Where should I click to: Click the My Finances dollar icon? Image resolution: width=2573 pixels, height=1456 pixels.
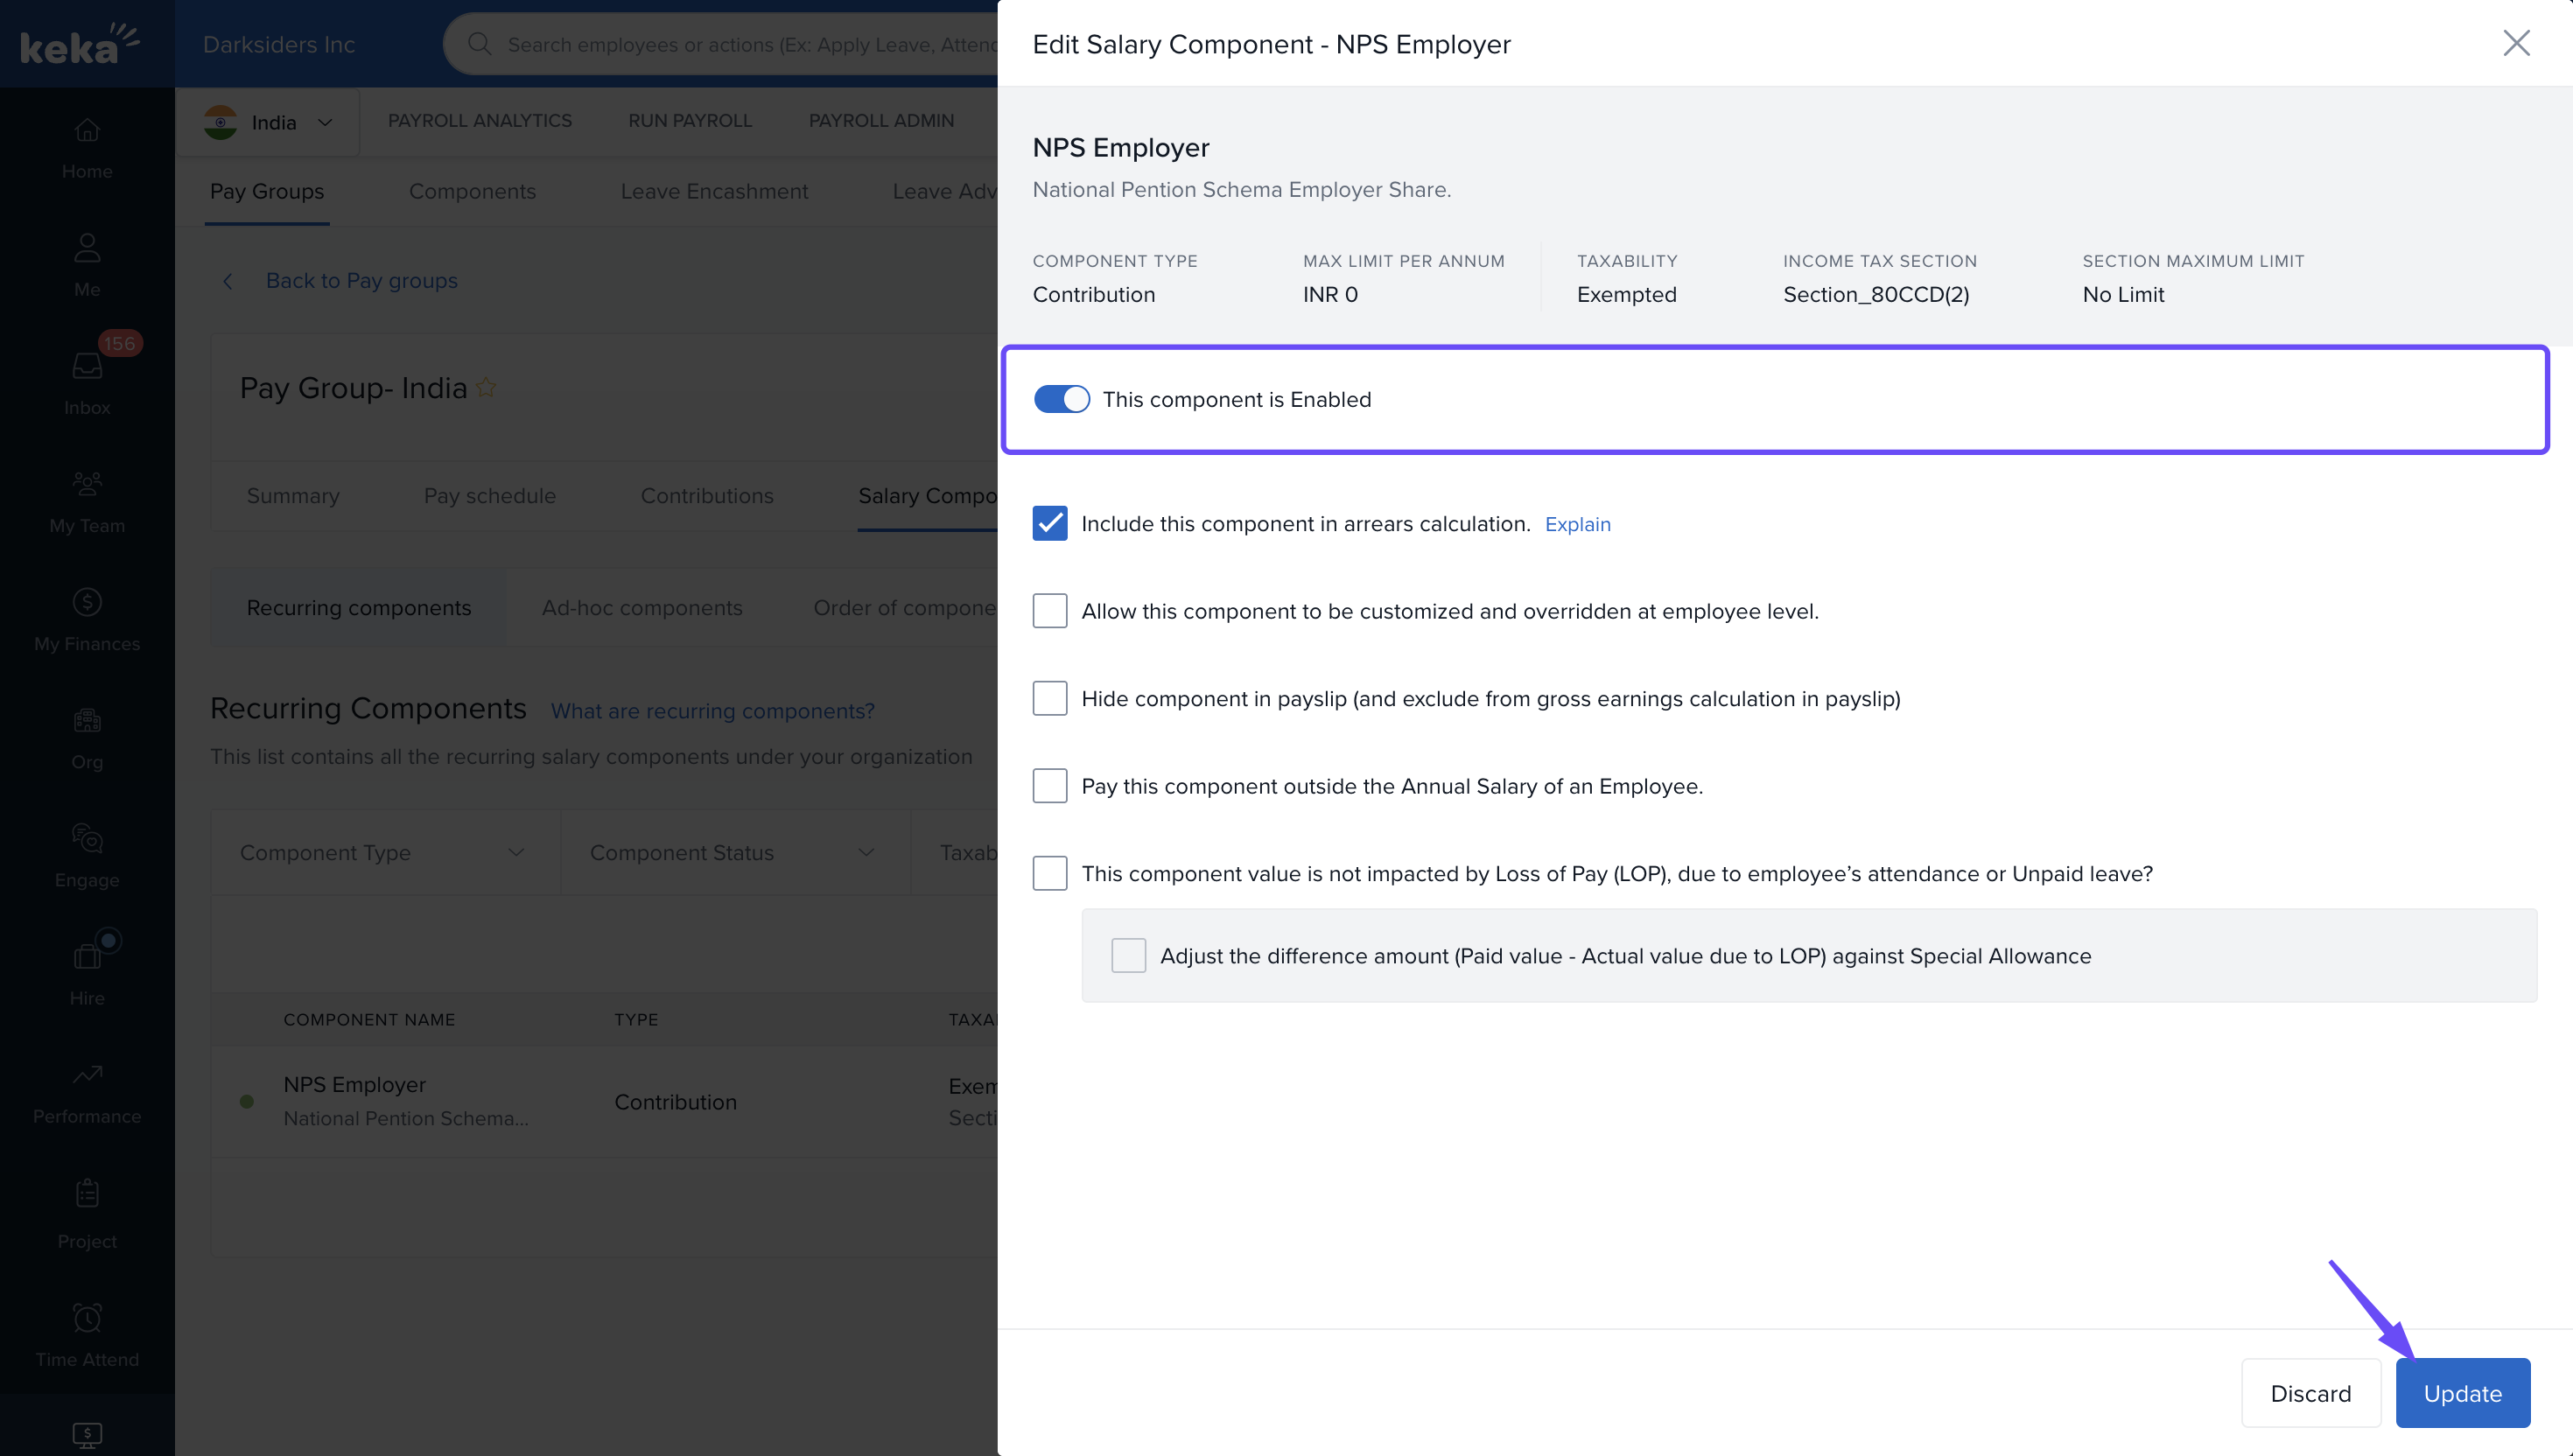pos(87,603)
